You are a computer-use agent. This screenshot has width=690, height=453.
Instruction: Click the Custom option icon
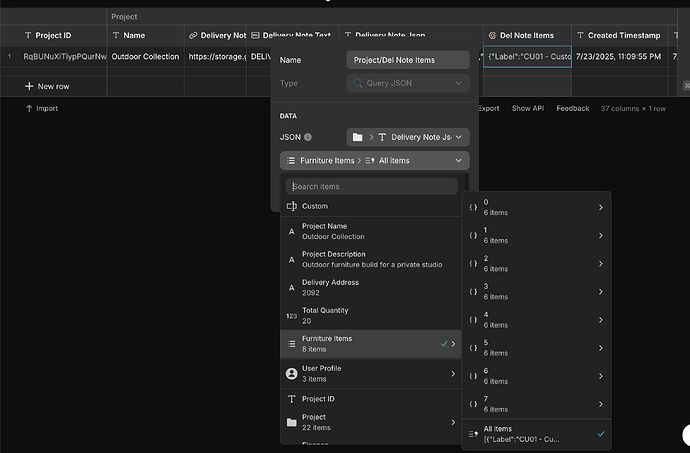291,206
